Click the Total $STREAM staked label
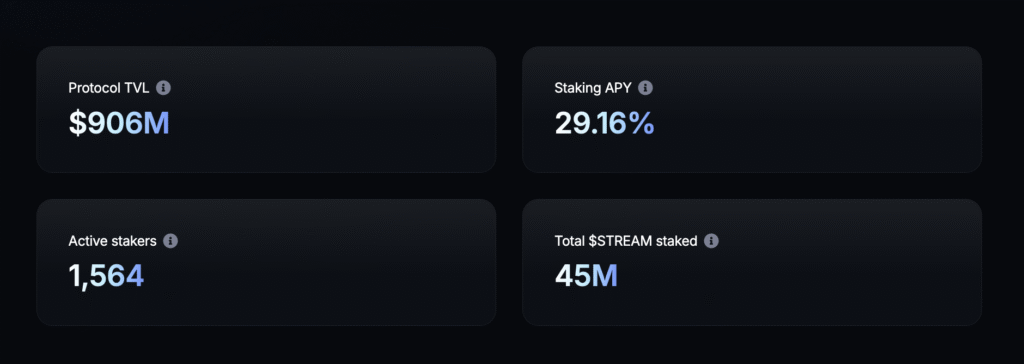The height and width of the screenshot is (364, 1024). (x=626, y=241)
